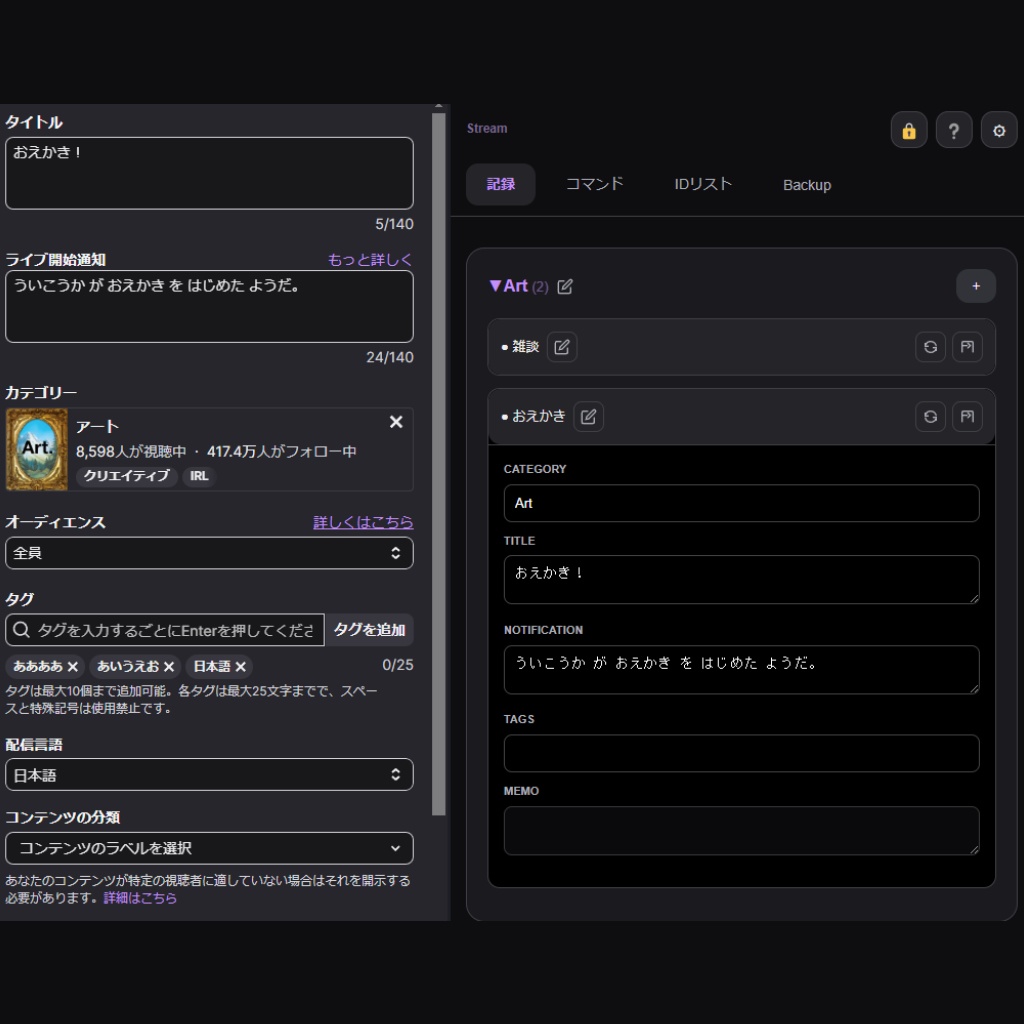Remove the 日本語 tag
Image resolution: width=1024 pixels, height=1024 pixels.
coord(240,666)
